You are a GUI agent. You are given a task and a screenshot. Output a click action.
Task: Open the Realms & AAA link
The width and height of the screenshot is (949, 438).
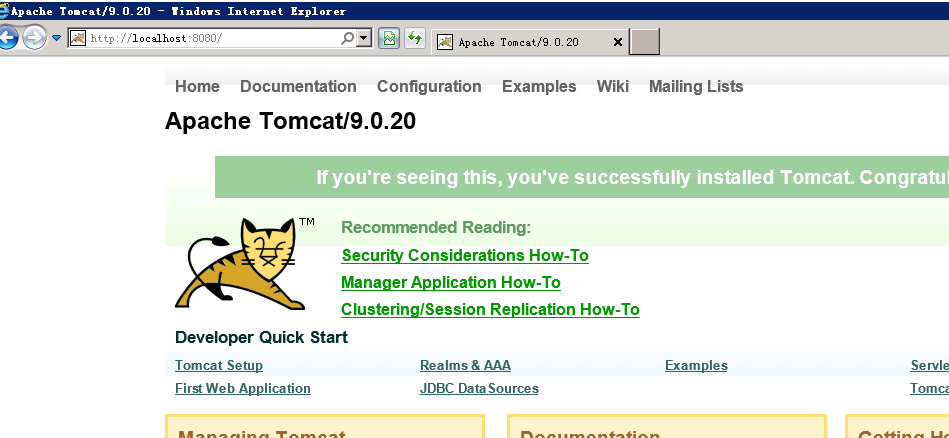point(465,365)
